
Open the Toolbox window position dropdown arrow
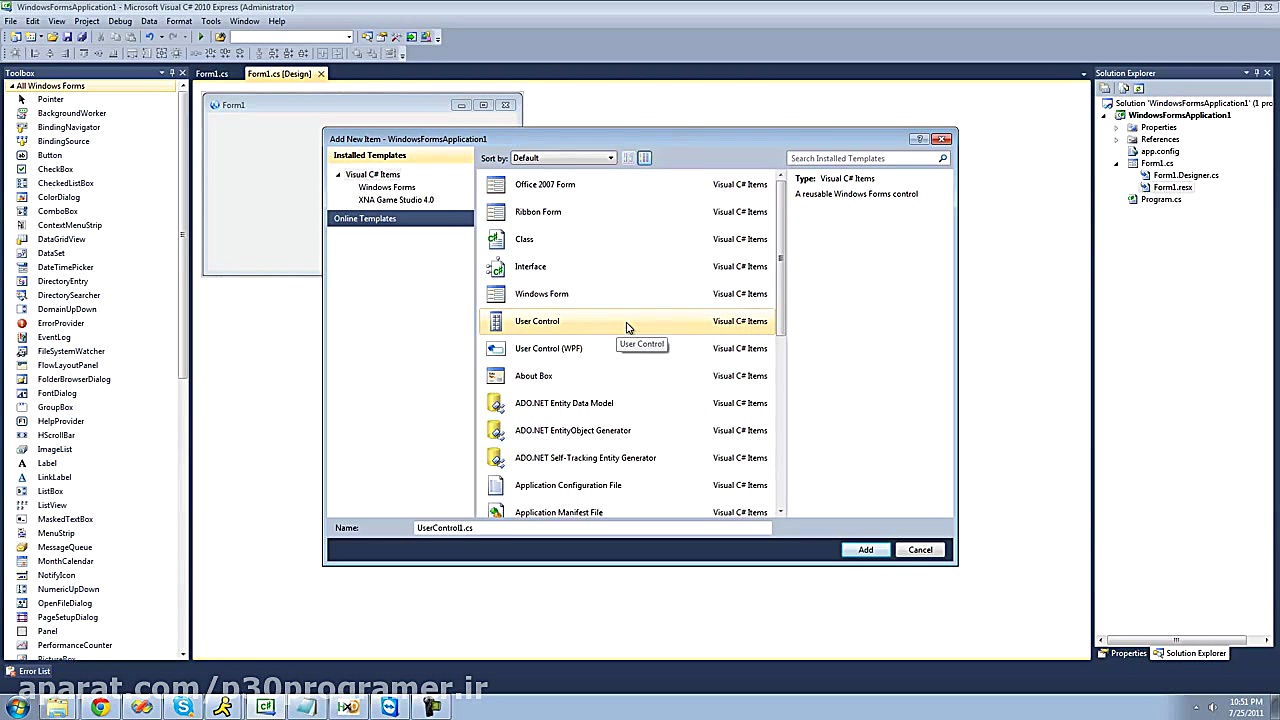[x=161, y=73]
